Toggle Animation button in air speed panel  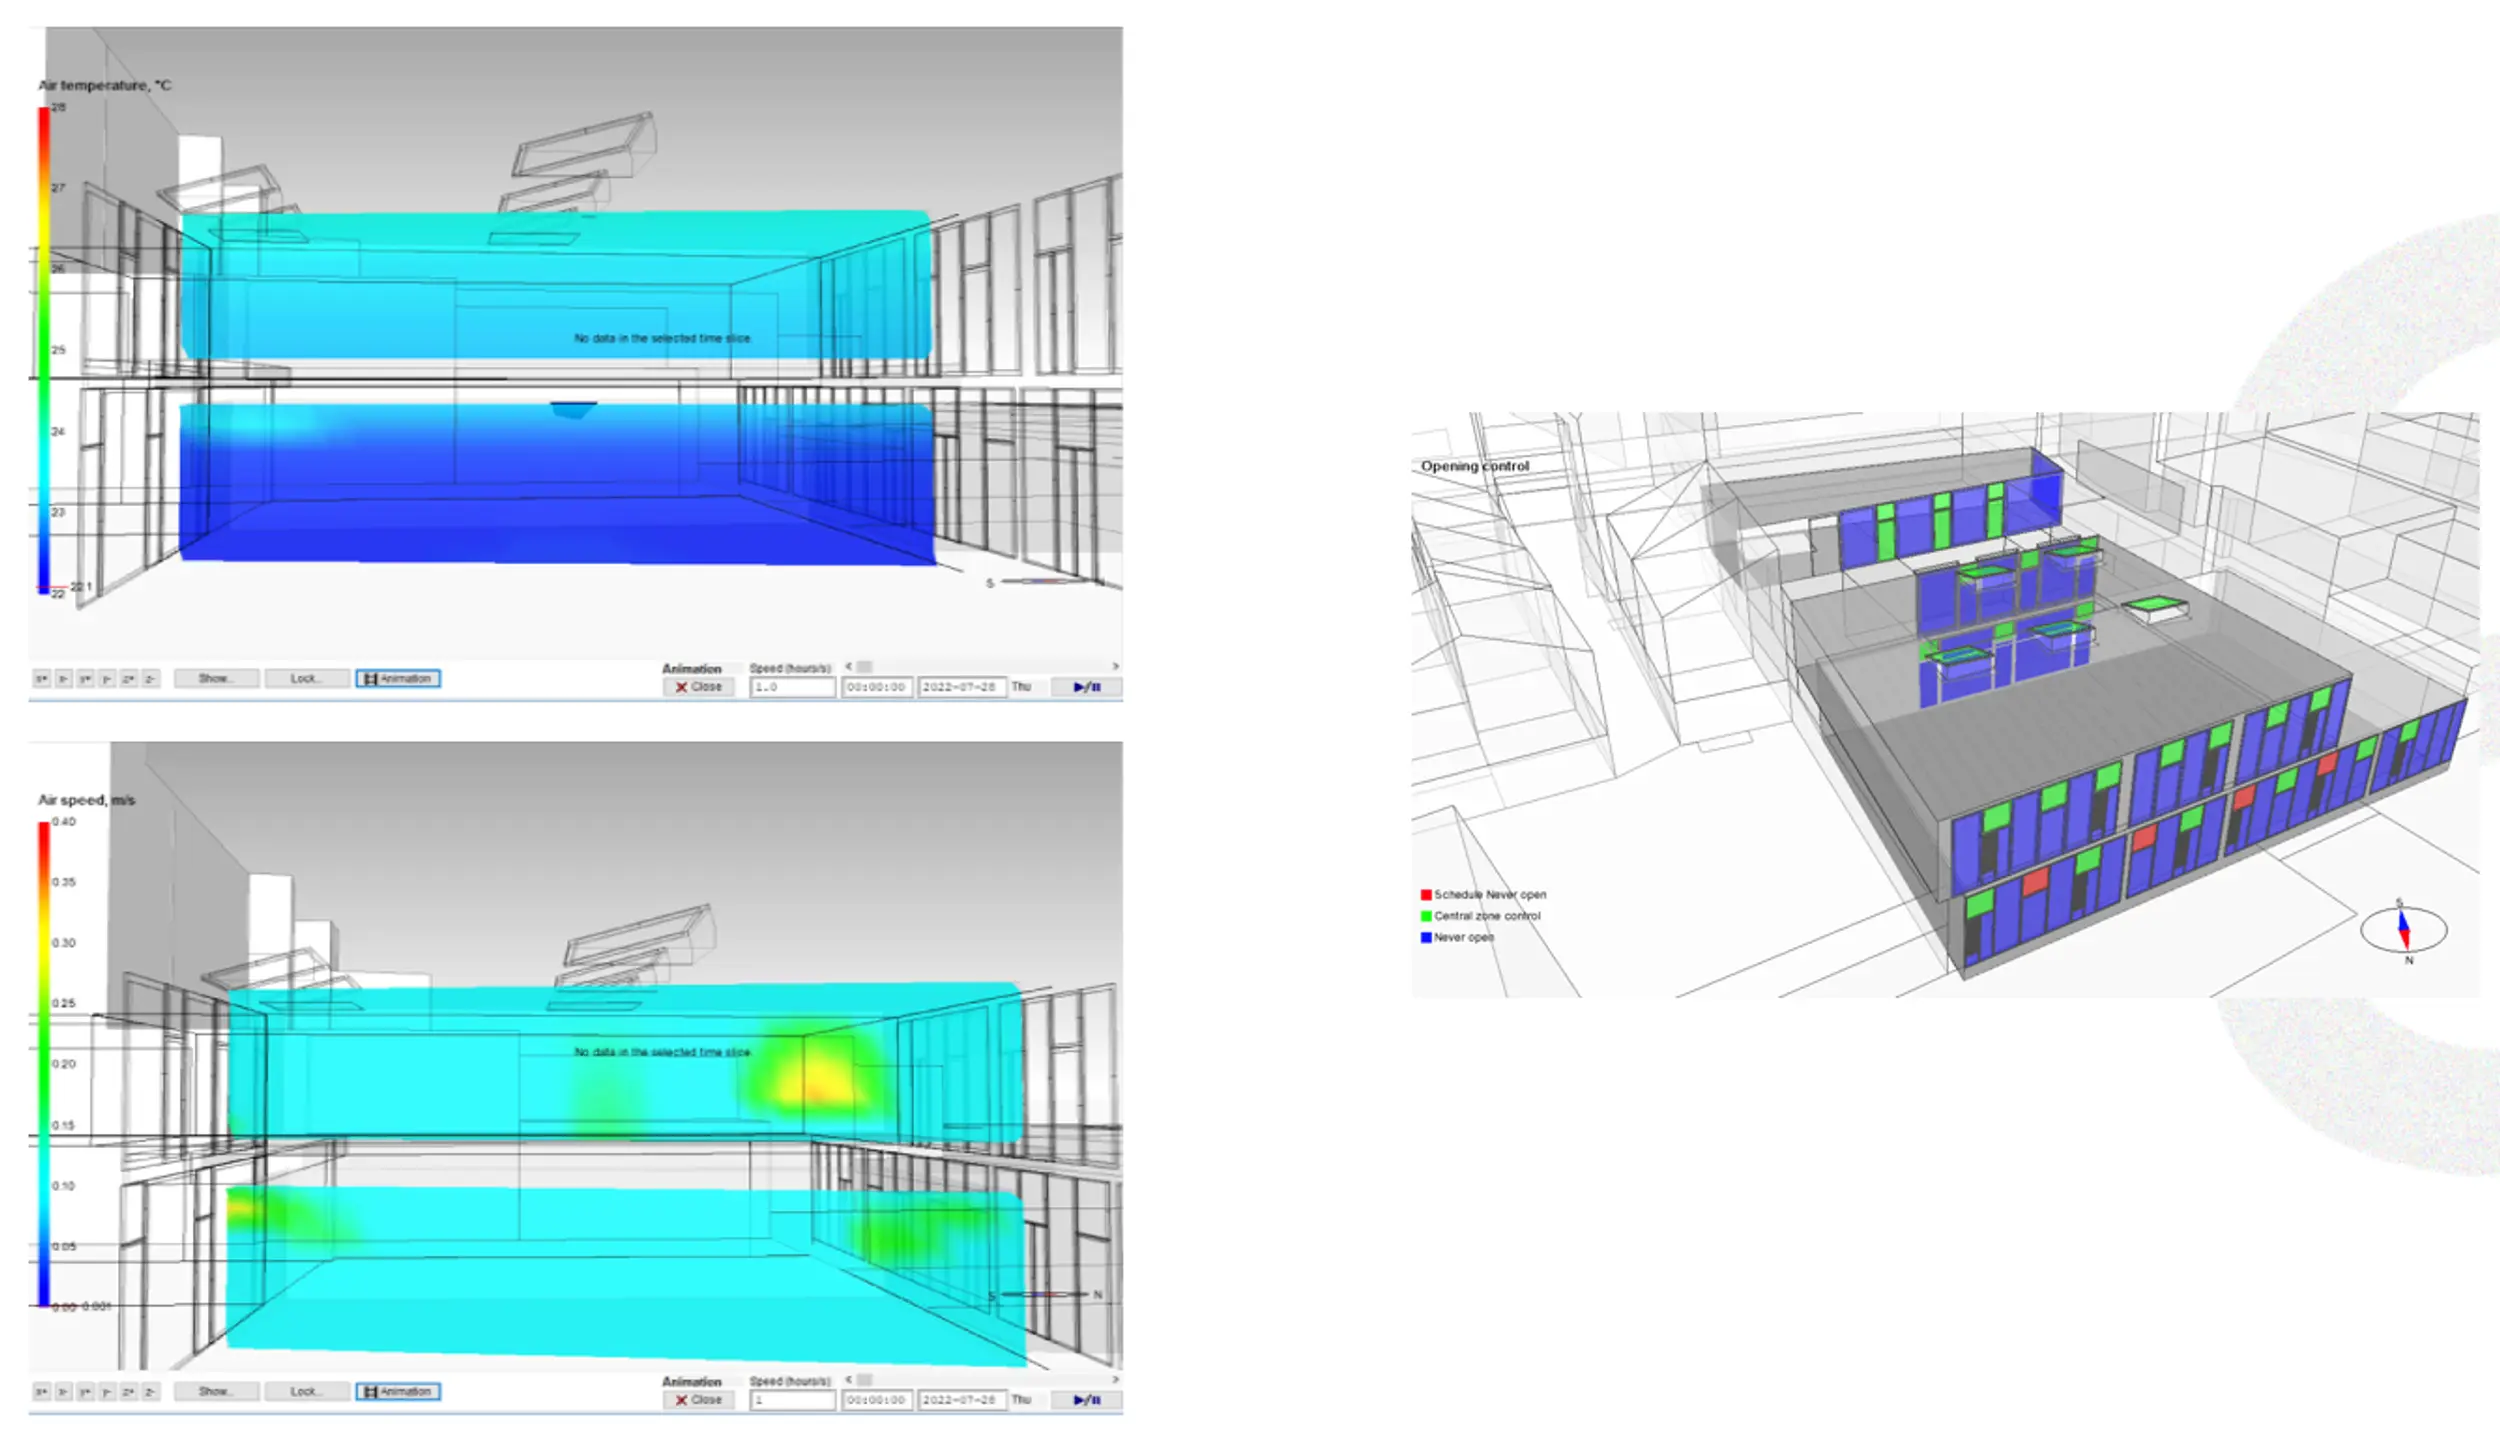coord(398,1392)
